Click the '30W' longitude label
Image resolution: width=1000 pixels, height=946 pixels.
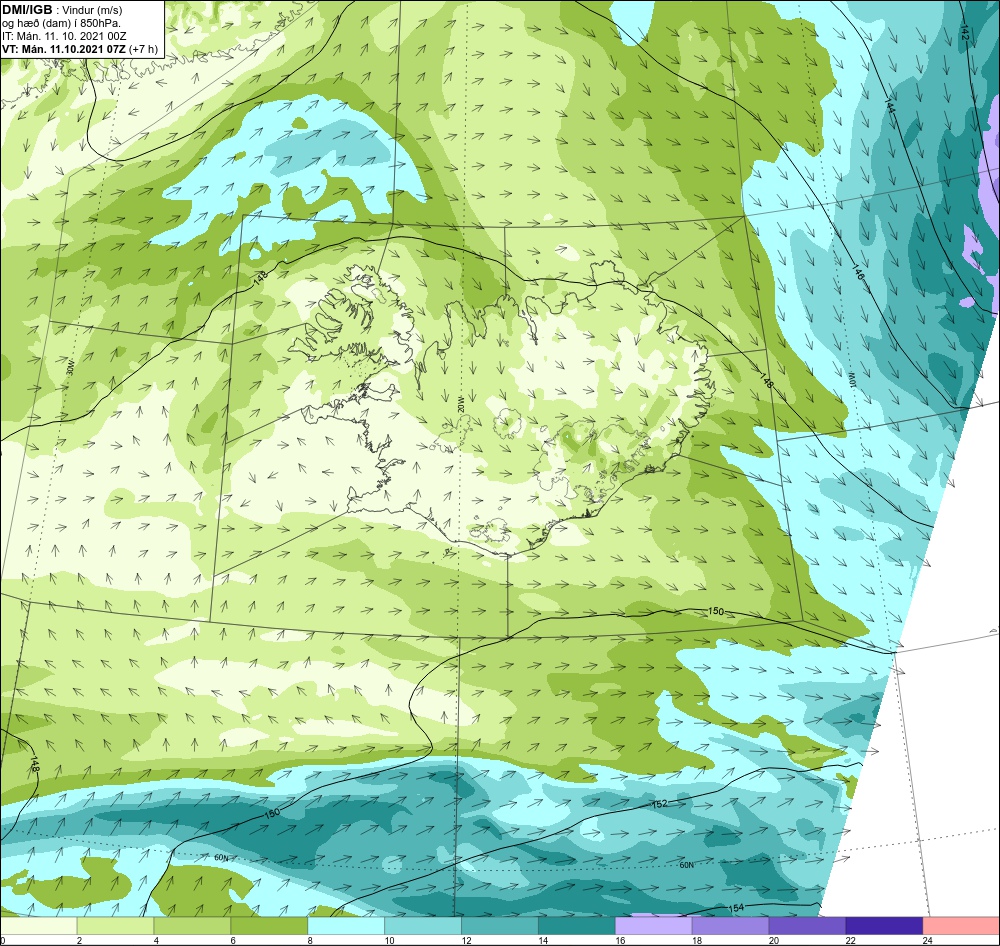70,369
